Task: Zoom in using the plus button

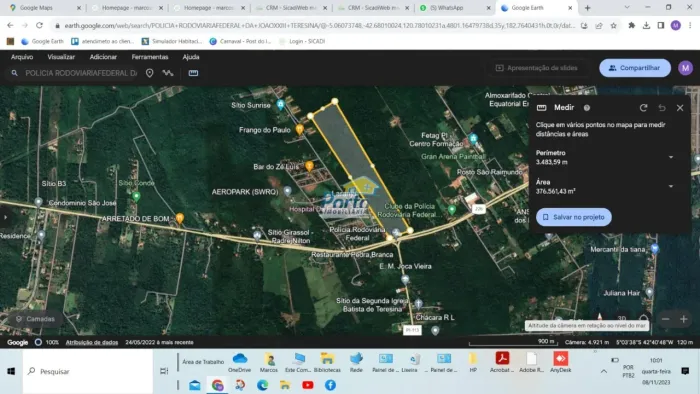Action: [x=683, y=319]
